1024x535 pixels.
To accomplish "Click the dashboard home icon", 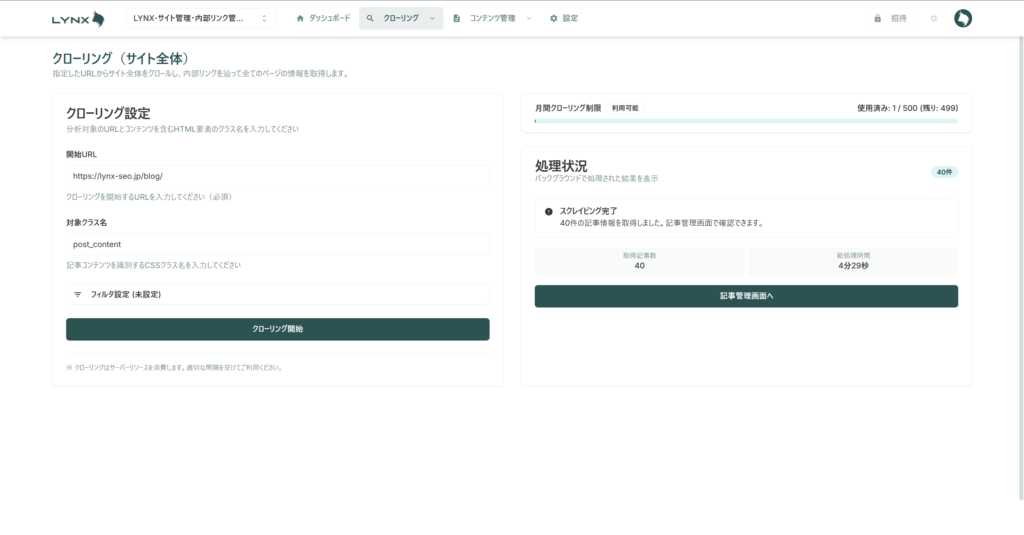I will pyautogui.click(x=300, y=18).
